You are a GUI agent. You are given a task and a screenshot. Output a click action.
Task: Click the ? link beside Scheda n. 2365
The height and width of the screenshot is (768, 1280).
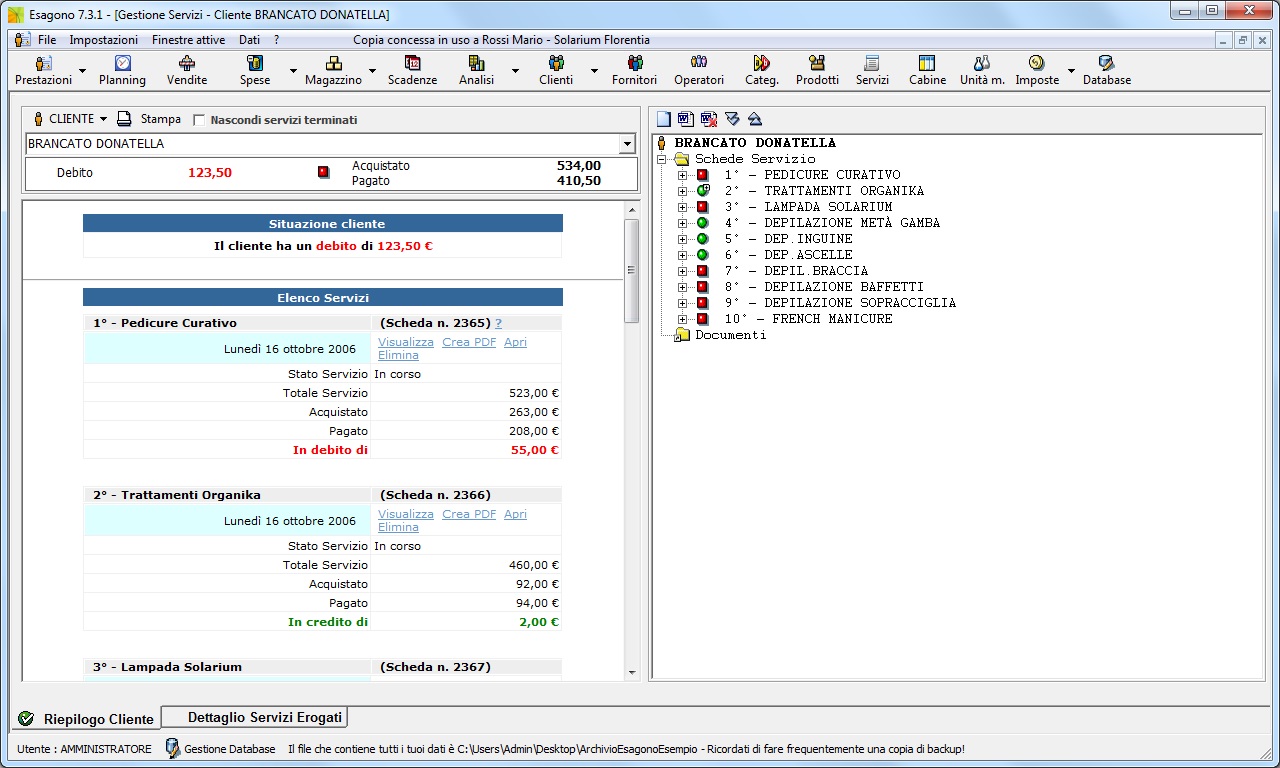click(x=498, y=323)
